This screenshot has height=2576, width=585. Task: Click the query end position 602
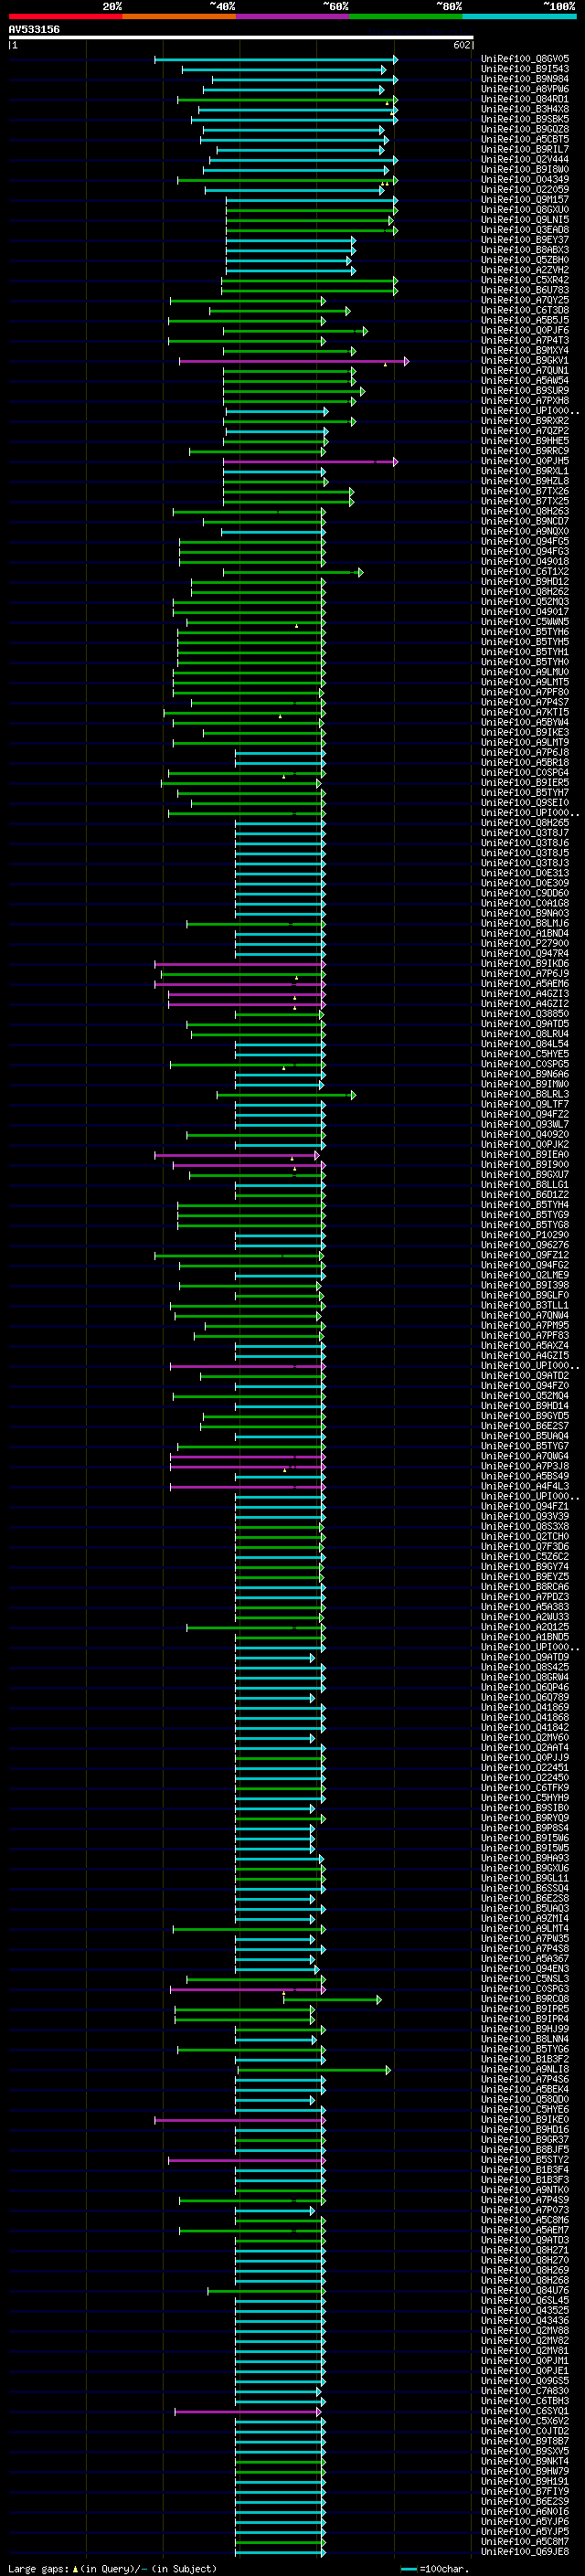[x=461, y=45]
